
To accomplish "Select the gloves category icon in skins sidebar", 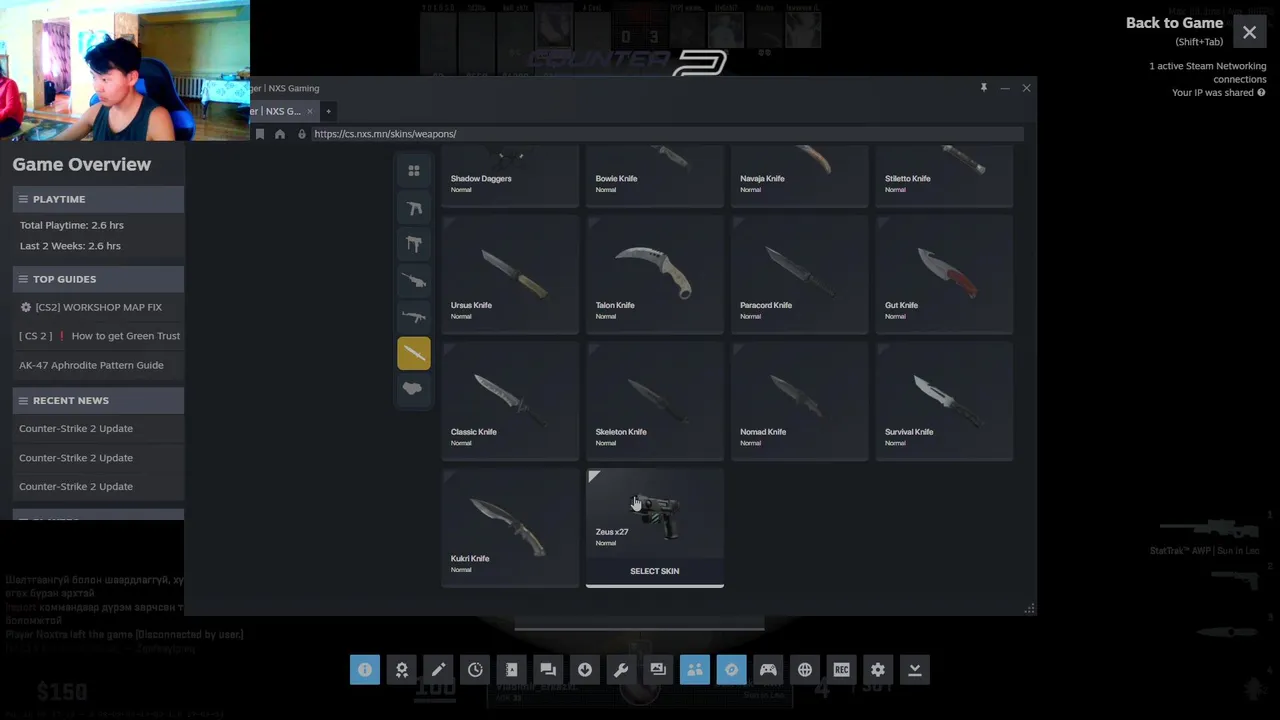I will pyautogui.click(x=414, y=389).
